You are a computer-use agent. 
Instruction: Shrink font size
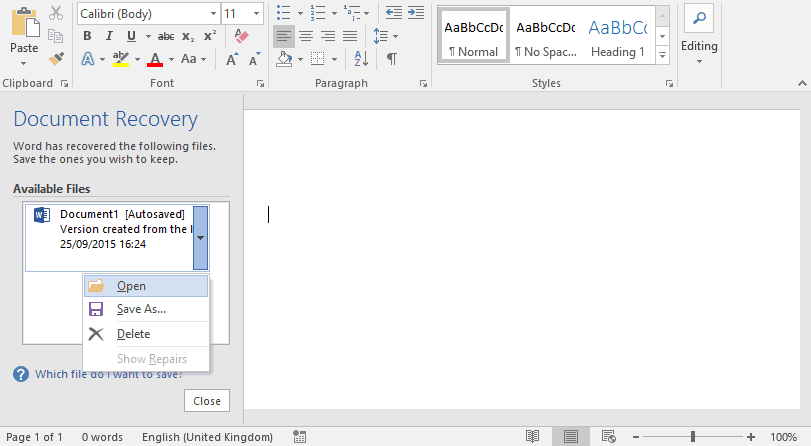tap(254, 59)
